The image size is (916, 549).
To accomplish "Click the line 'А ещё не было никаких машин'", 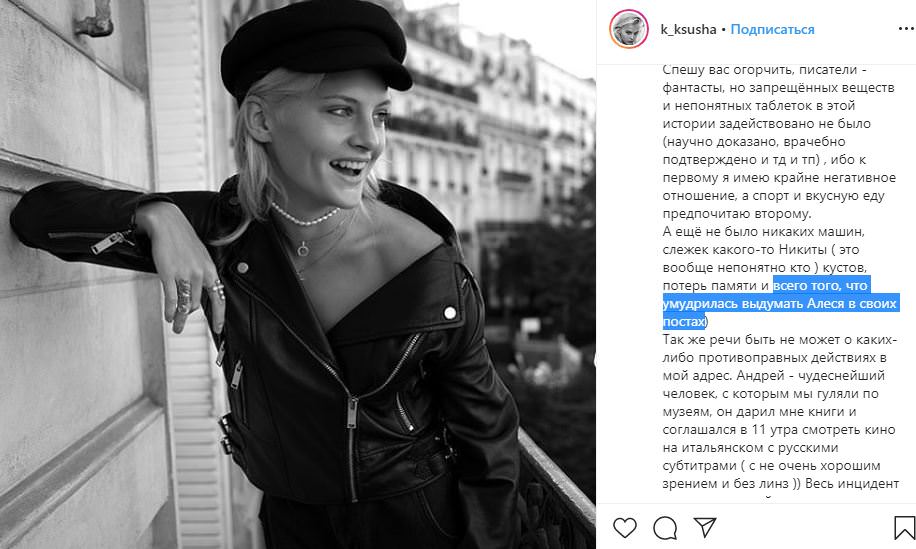I will coord(763,231).
